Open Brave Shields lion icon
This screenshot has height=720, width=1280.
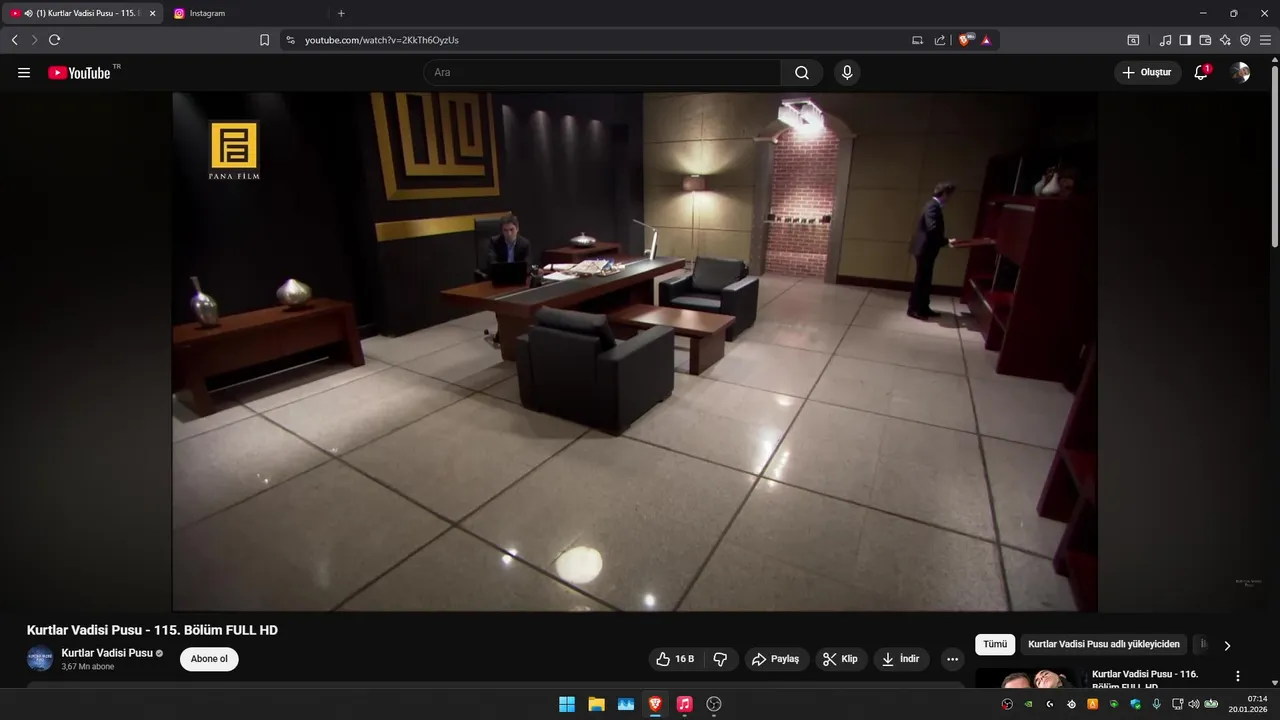[x=965, y=40]
